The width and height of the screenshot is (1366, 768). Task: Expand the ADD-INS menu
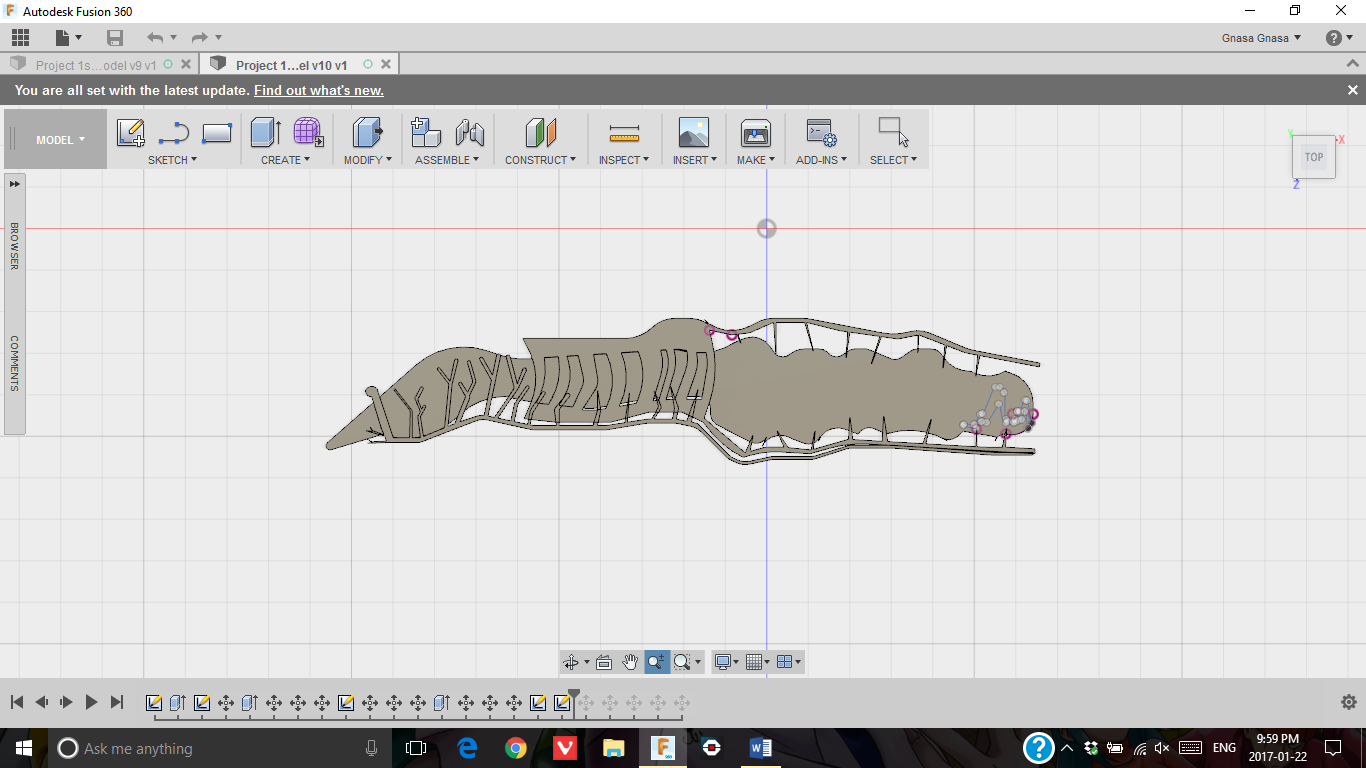(822, 160)
